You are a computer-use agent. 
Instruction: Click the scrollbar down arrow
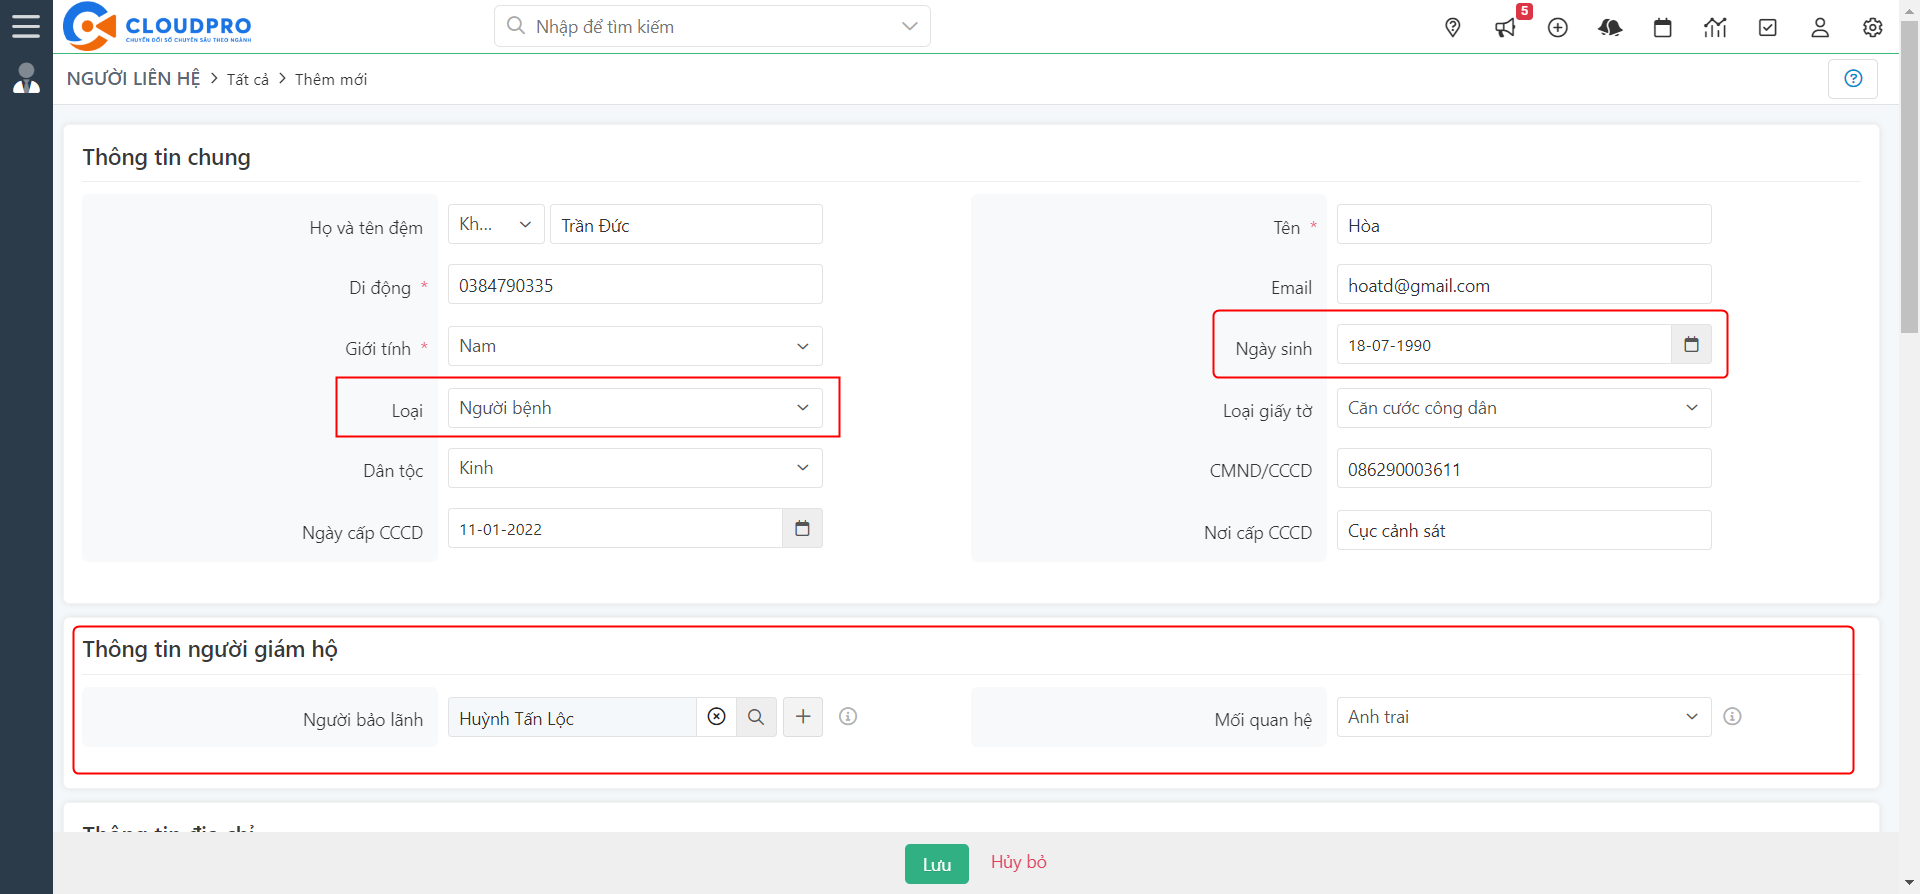tap(1909, 883)
